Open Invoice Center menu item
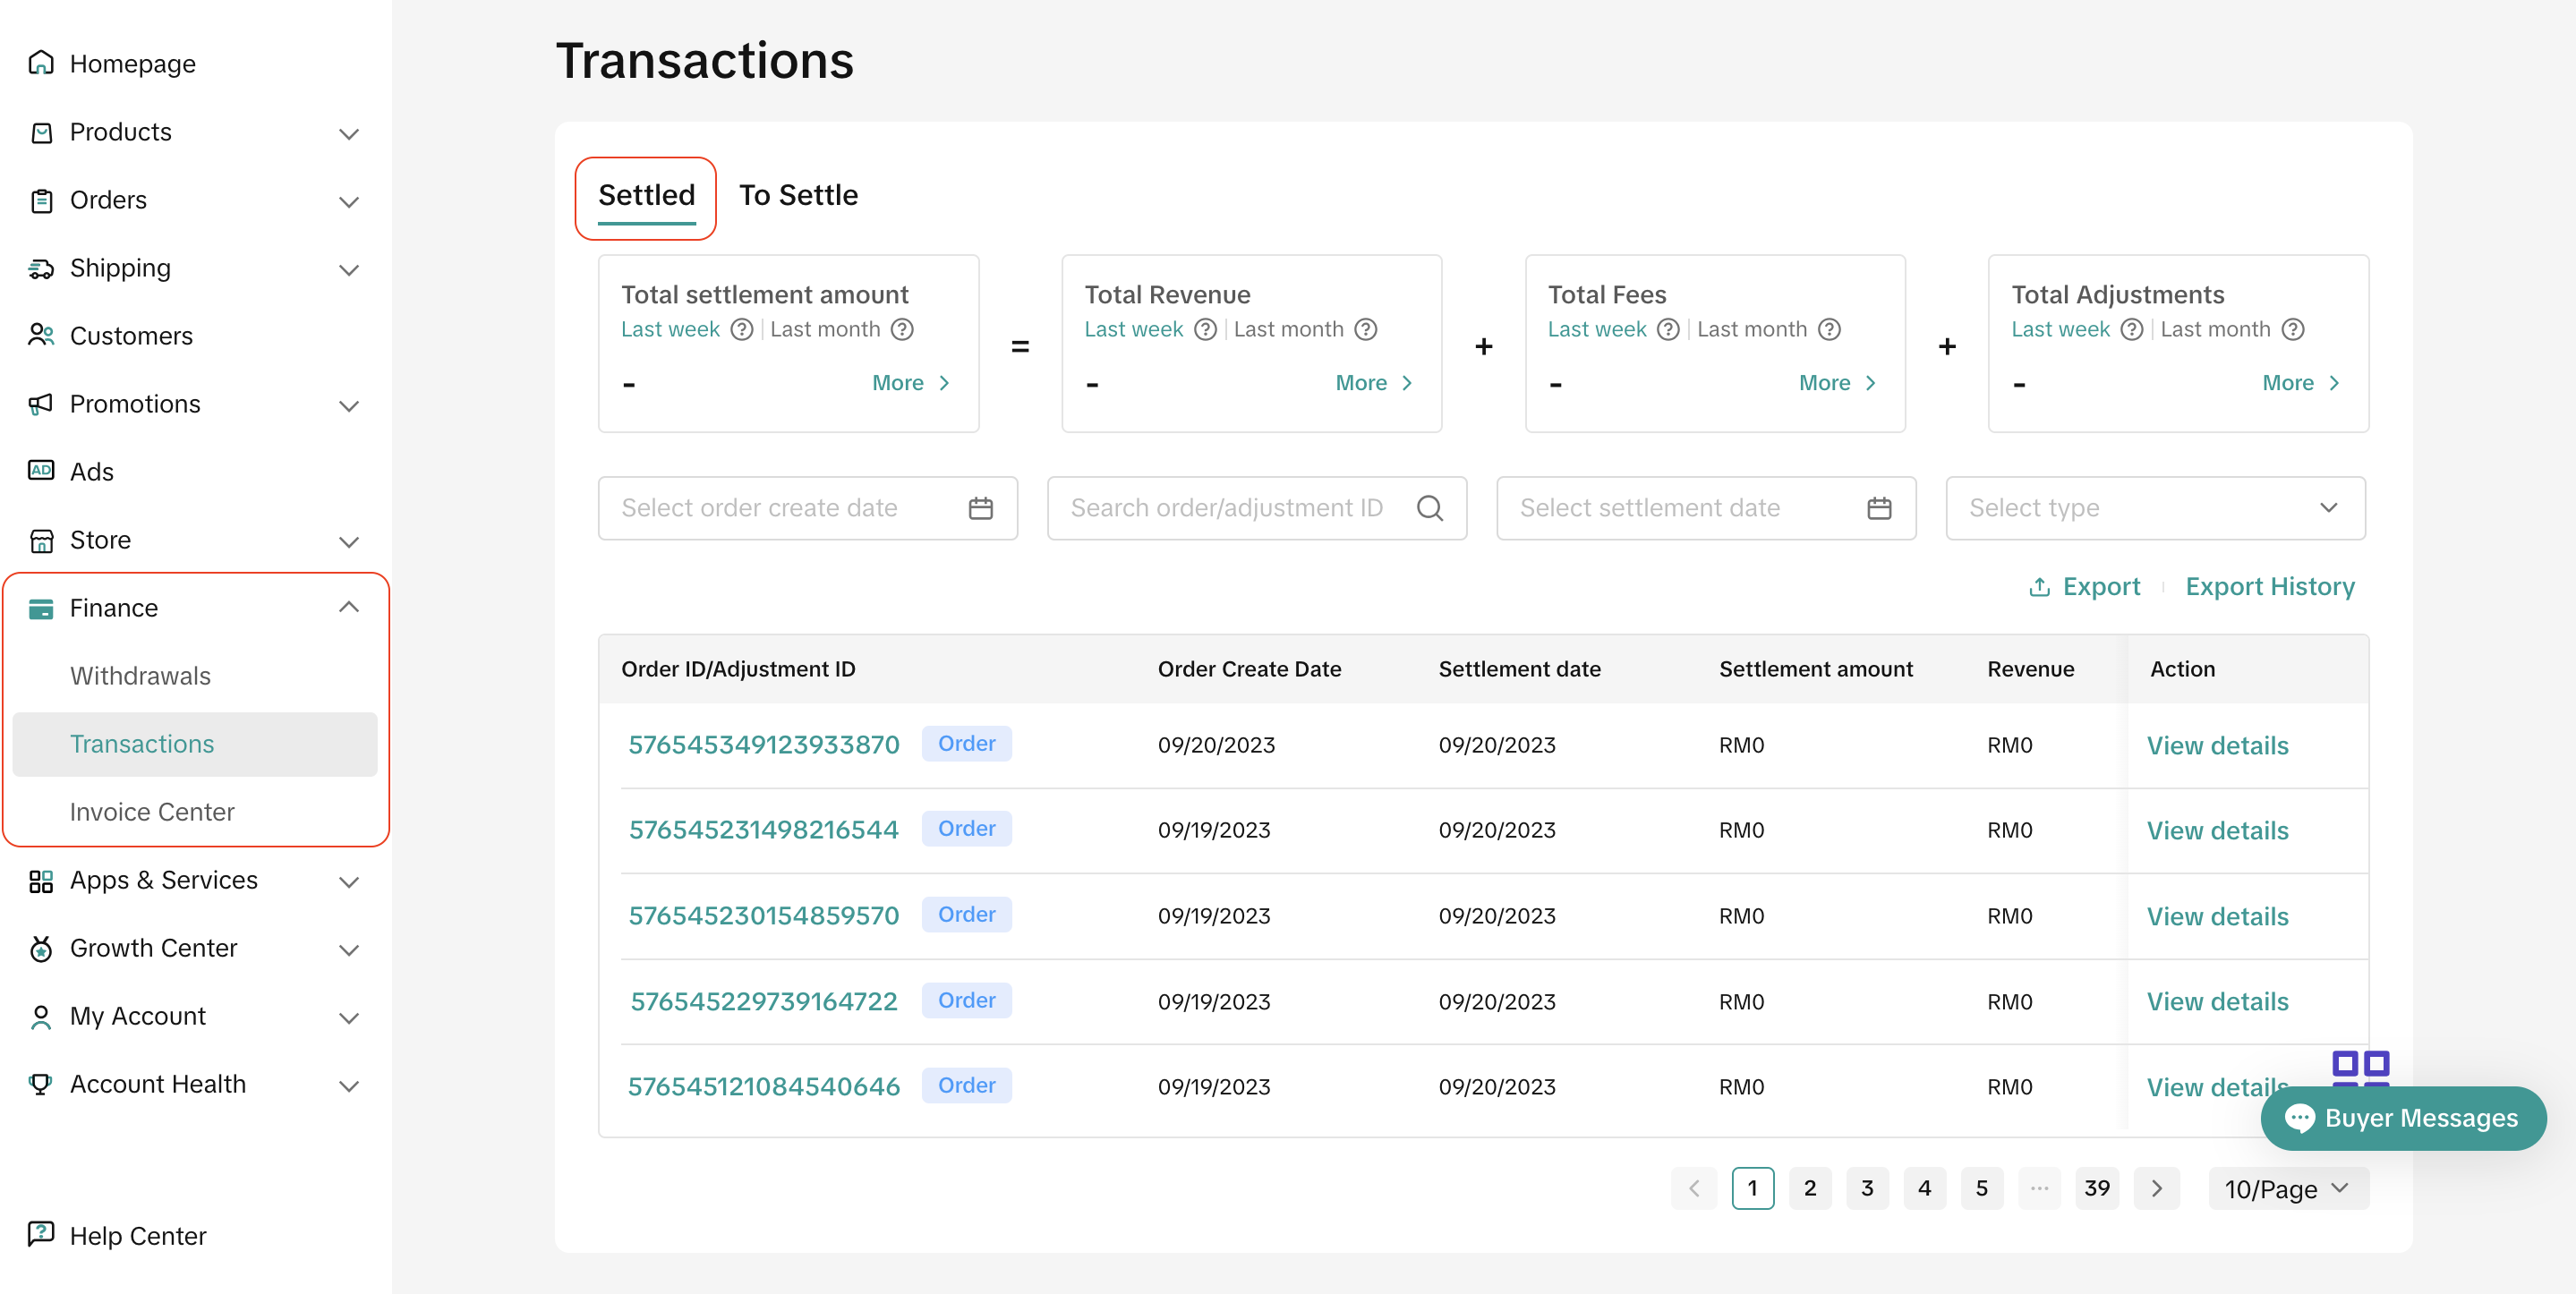This screenshot has height=1294, width=2576. (x=152, y=811)
